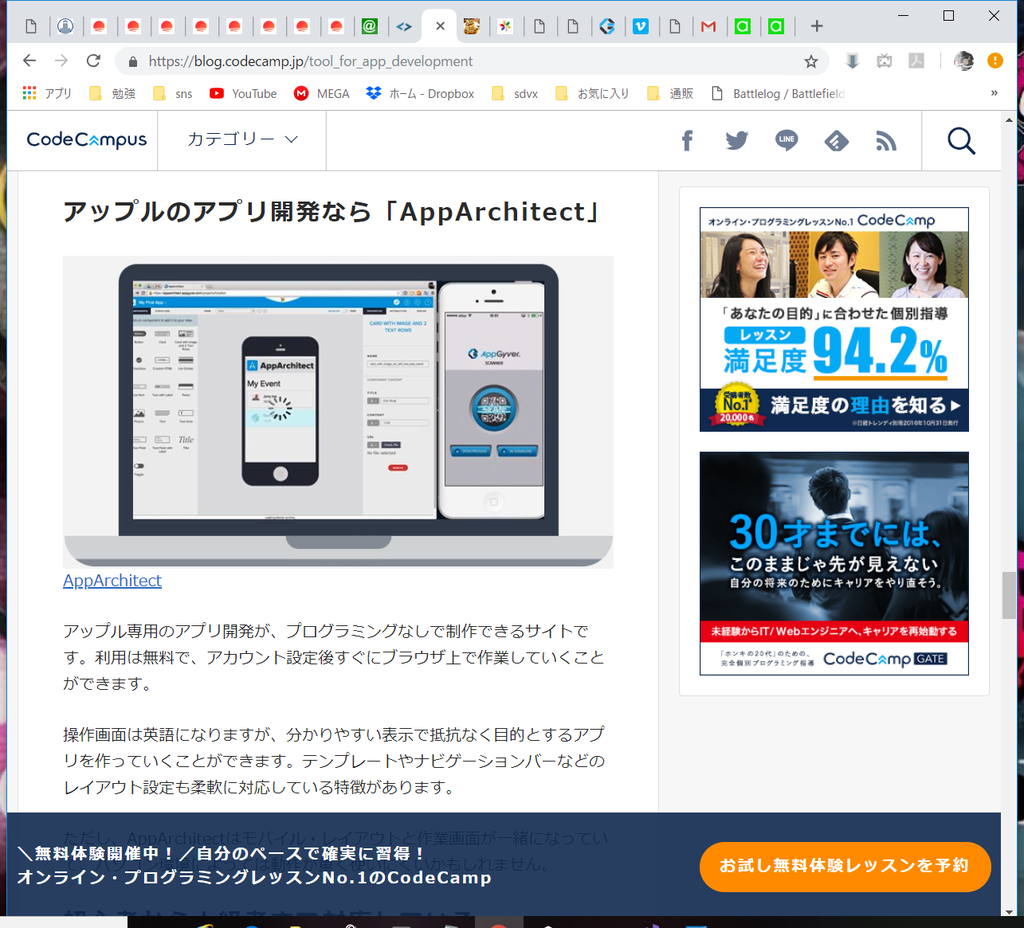Click AppArchitect laptop screenshot image
1024x928 pixels.
[338, 412]
